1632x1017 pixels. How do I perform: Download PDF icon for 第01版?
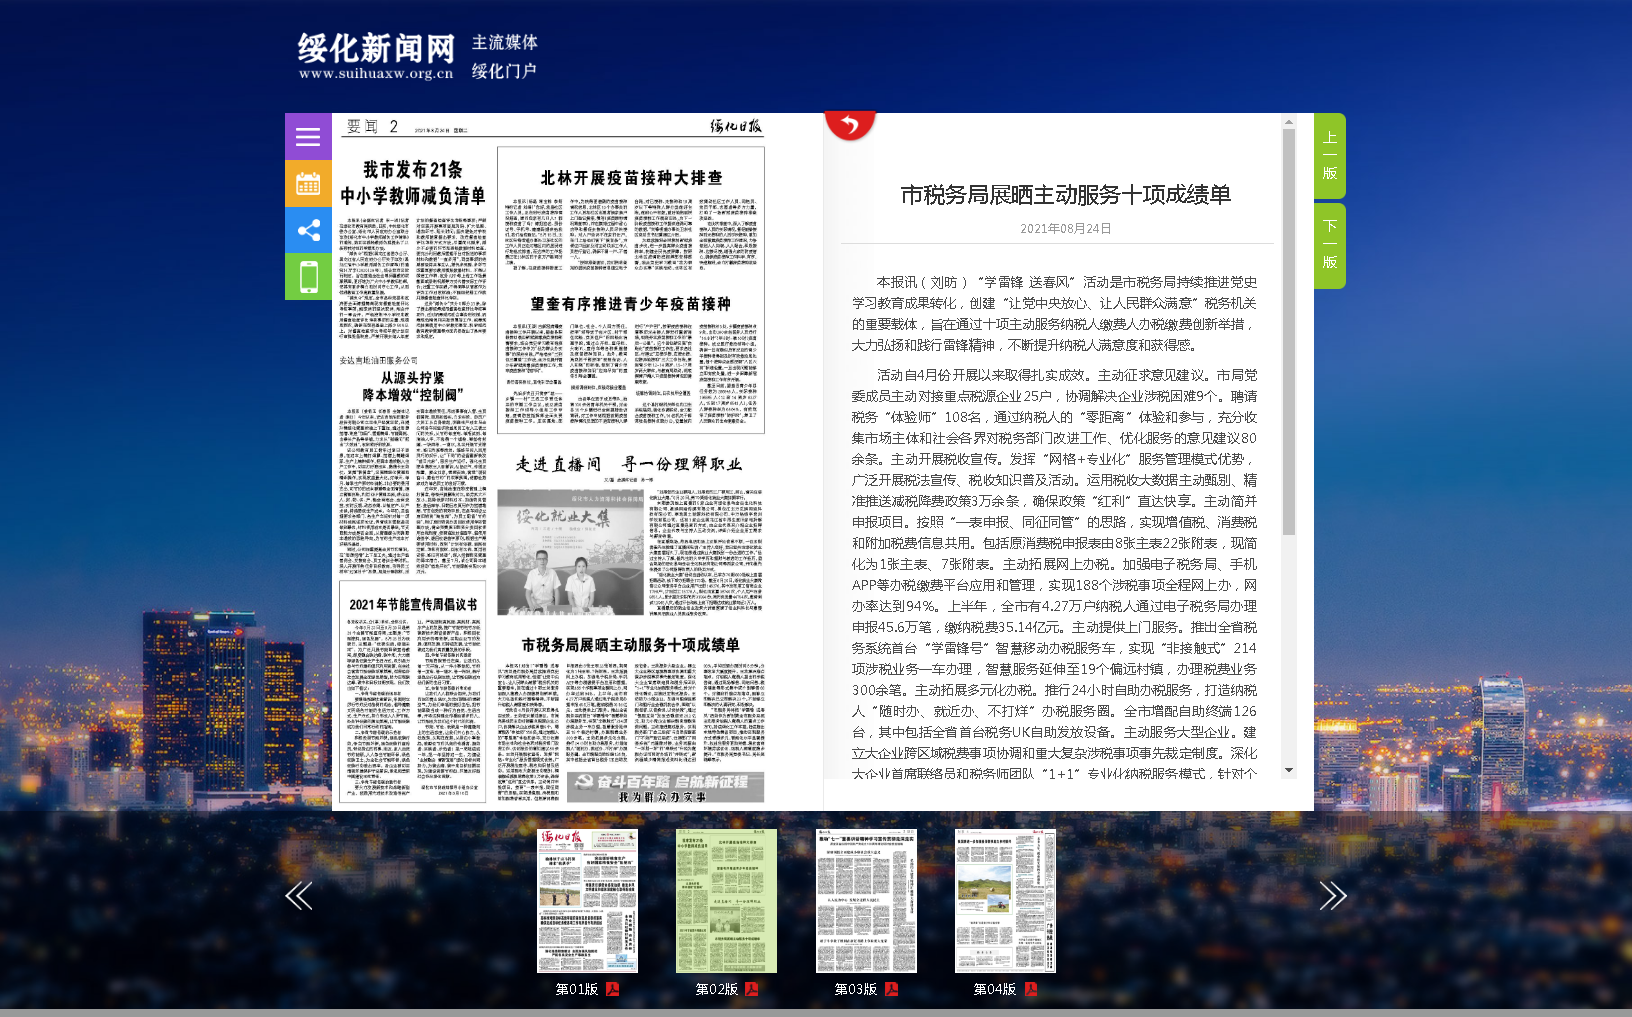(612, 989)
